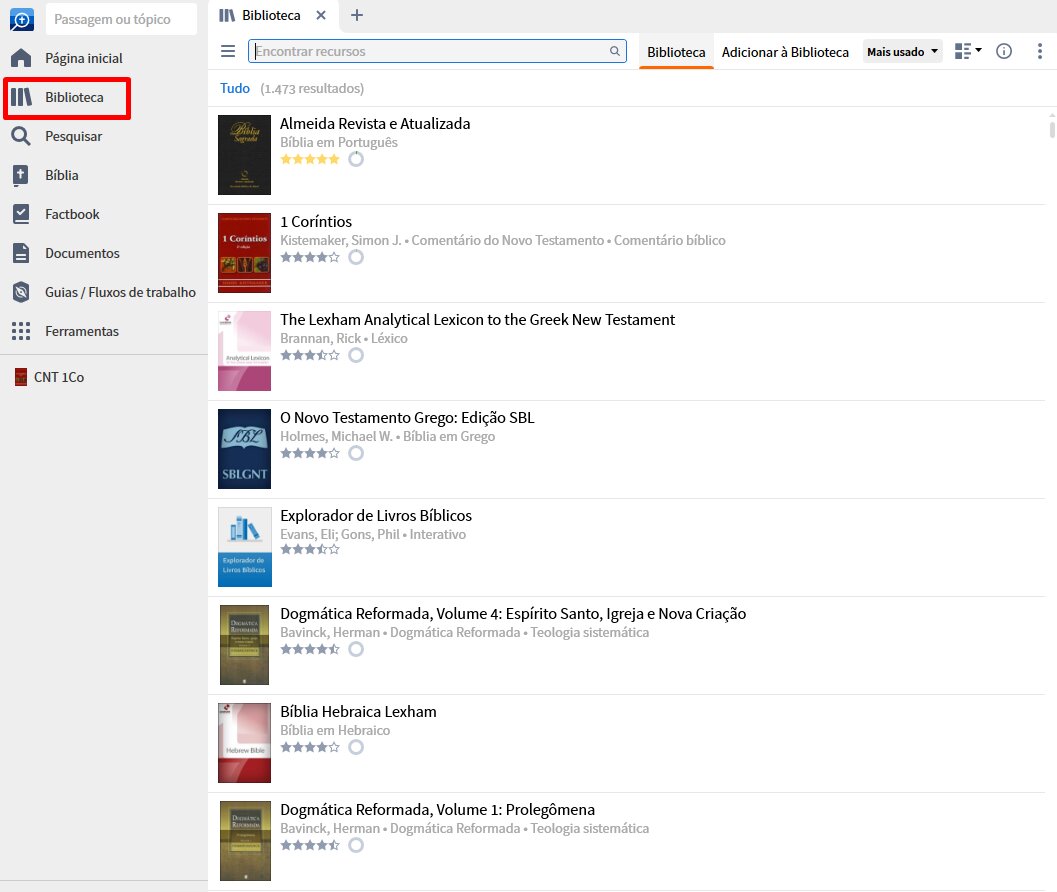
Task: Click the Tudo filter link
Action: click(x=235, y=88)
